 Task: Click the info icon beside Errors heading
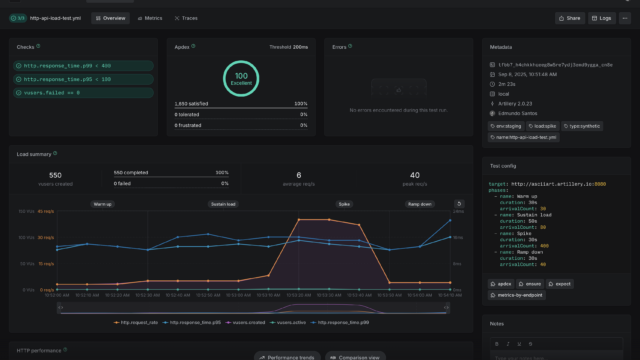[350, 46]
